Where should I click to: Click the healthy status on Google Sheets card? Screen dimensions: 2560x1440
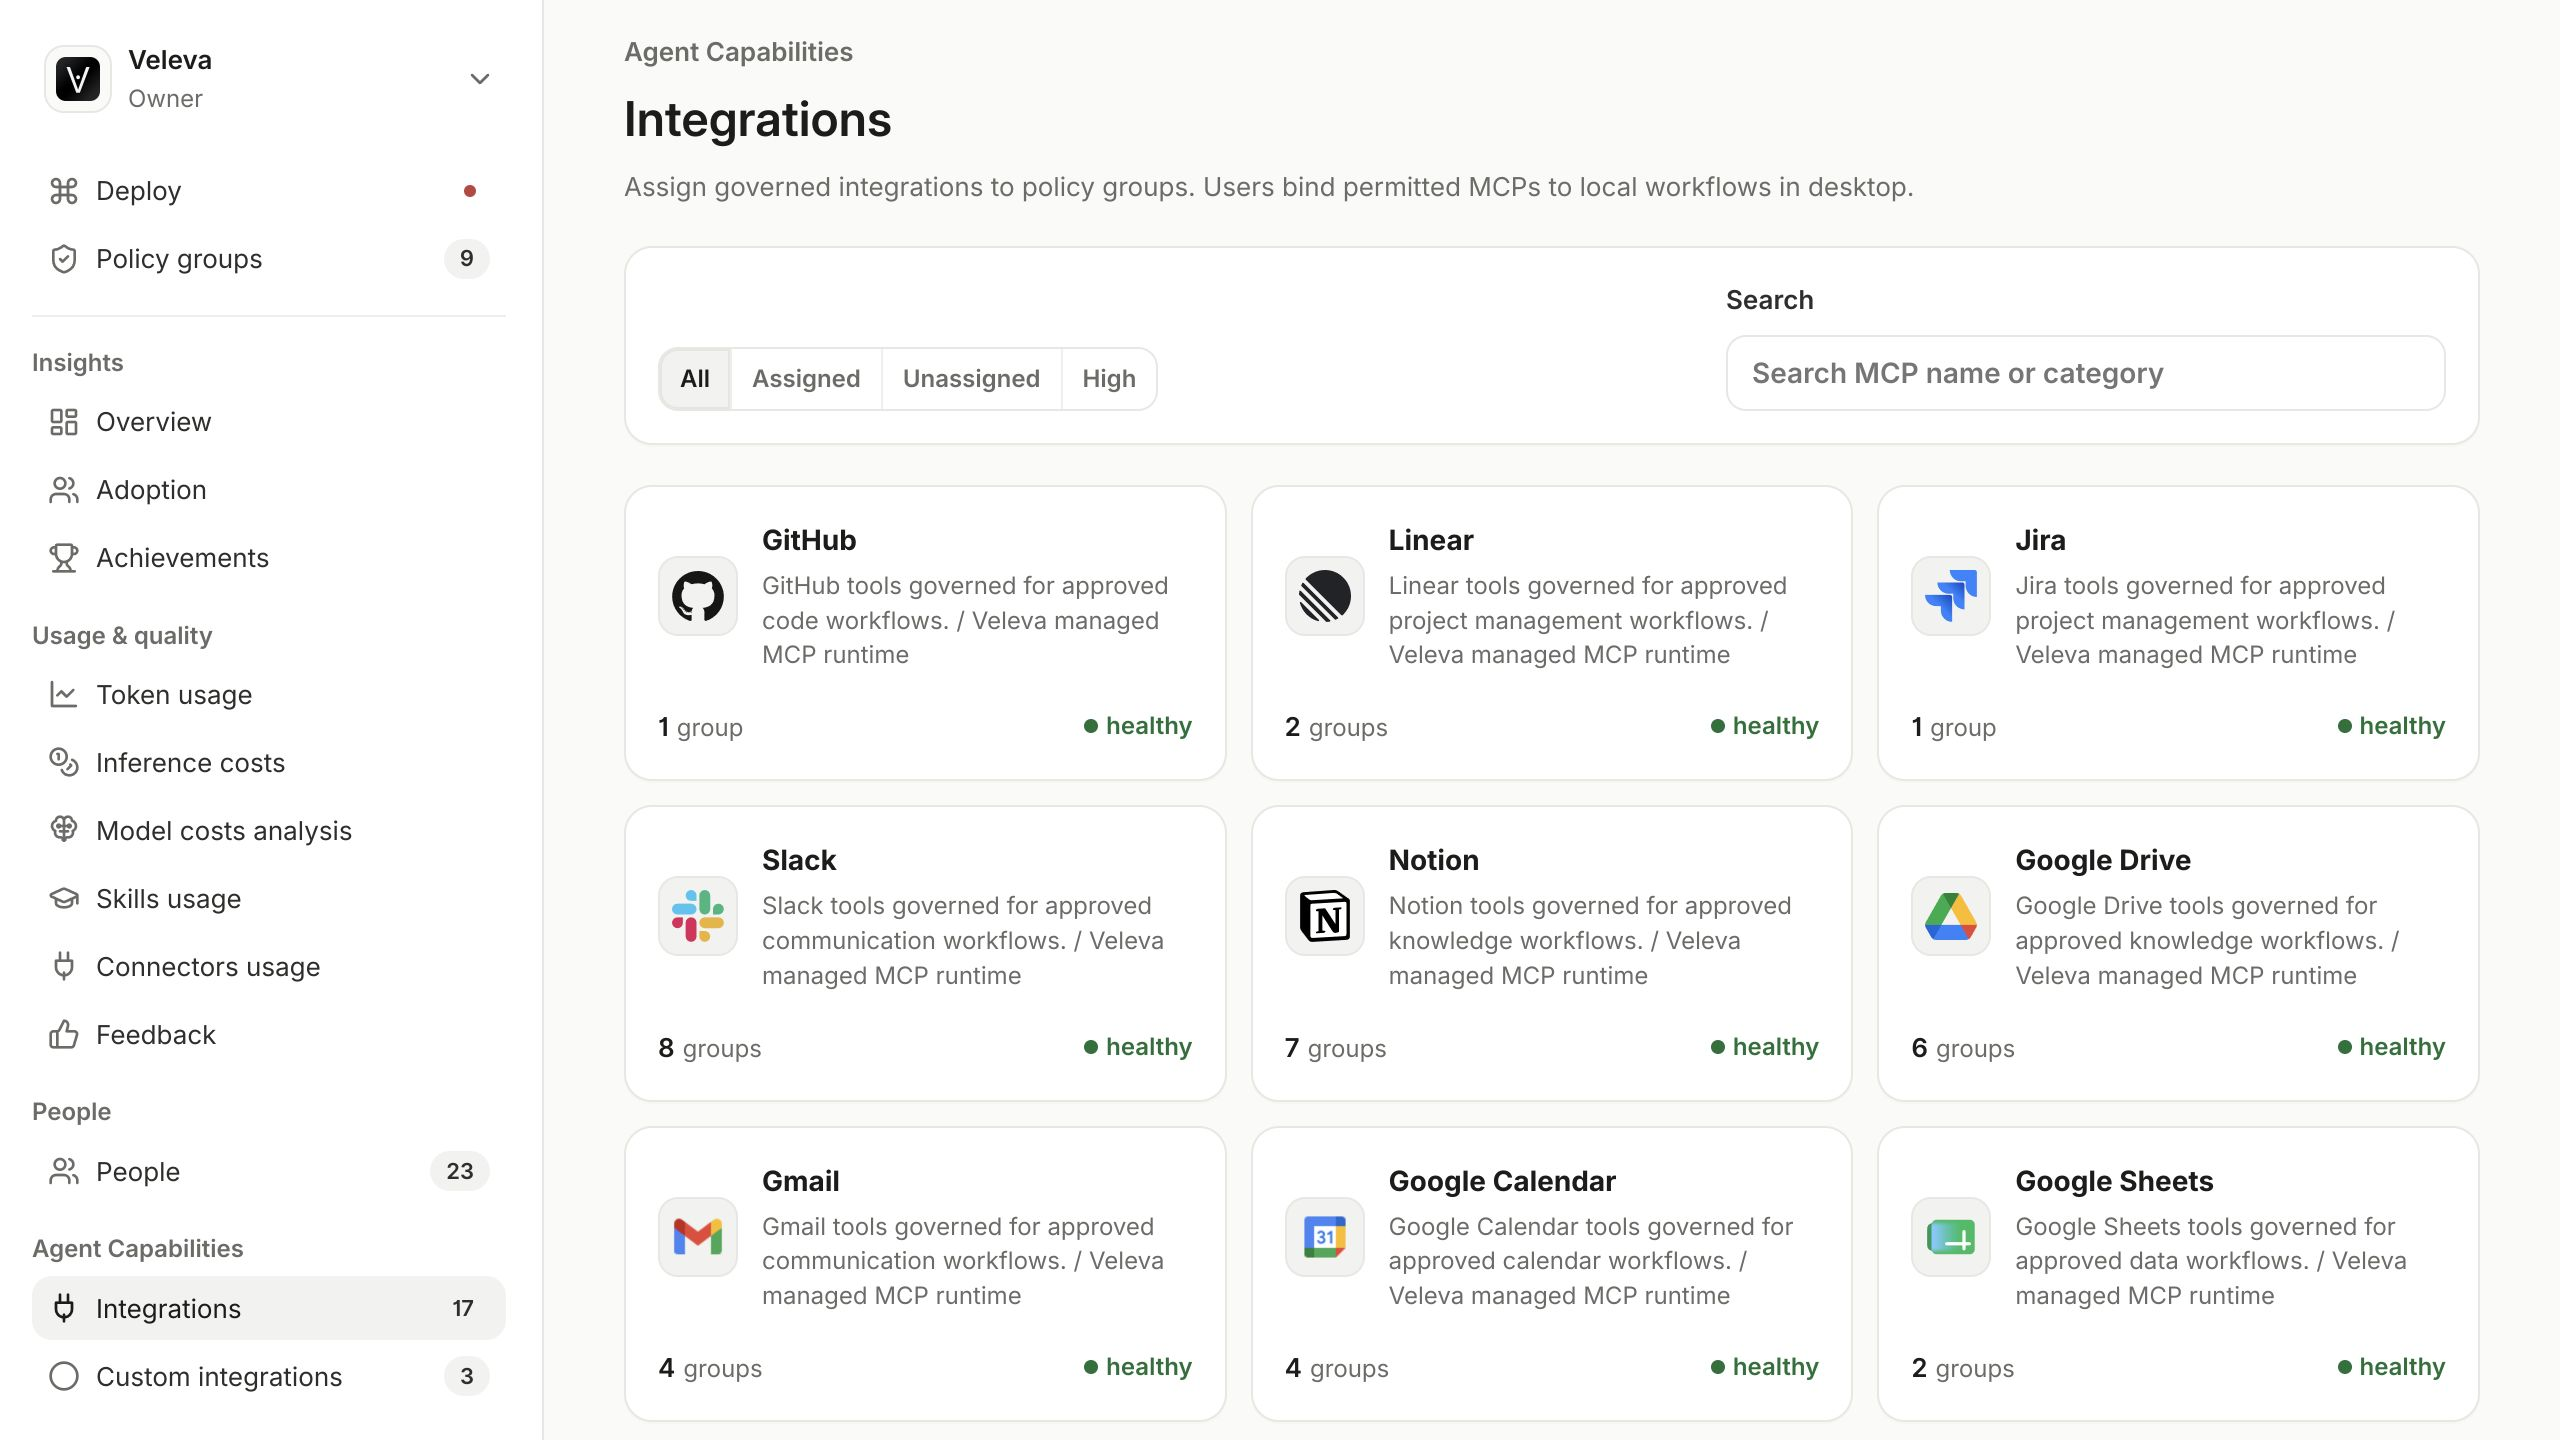tap(2391, 1367)
